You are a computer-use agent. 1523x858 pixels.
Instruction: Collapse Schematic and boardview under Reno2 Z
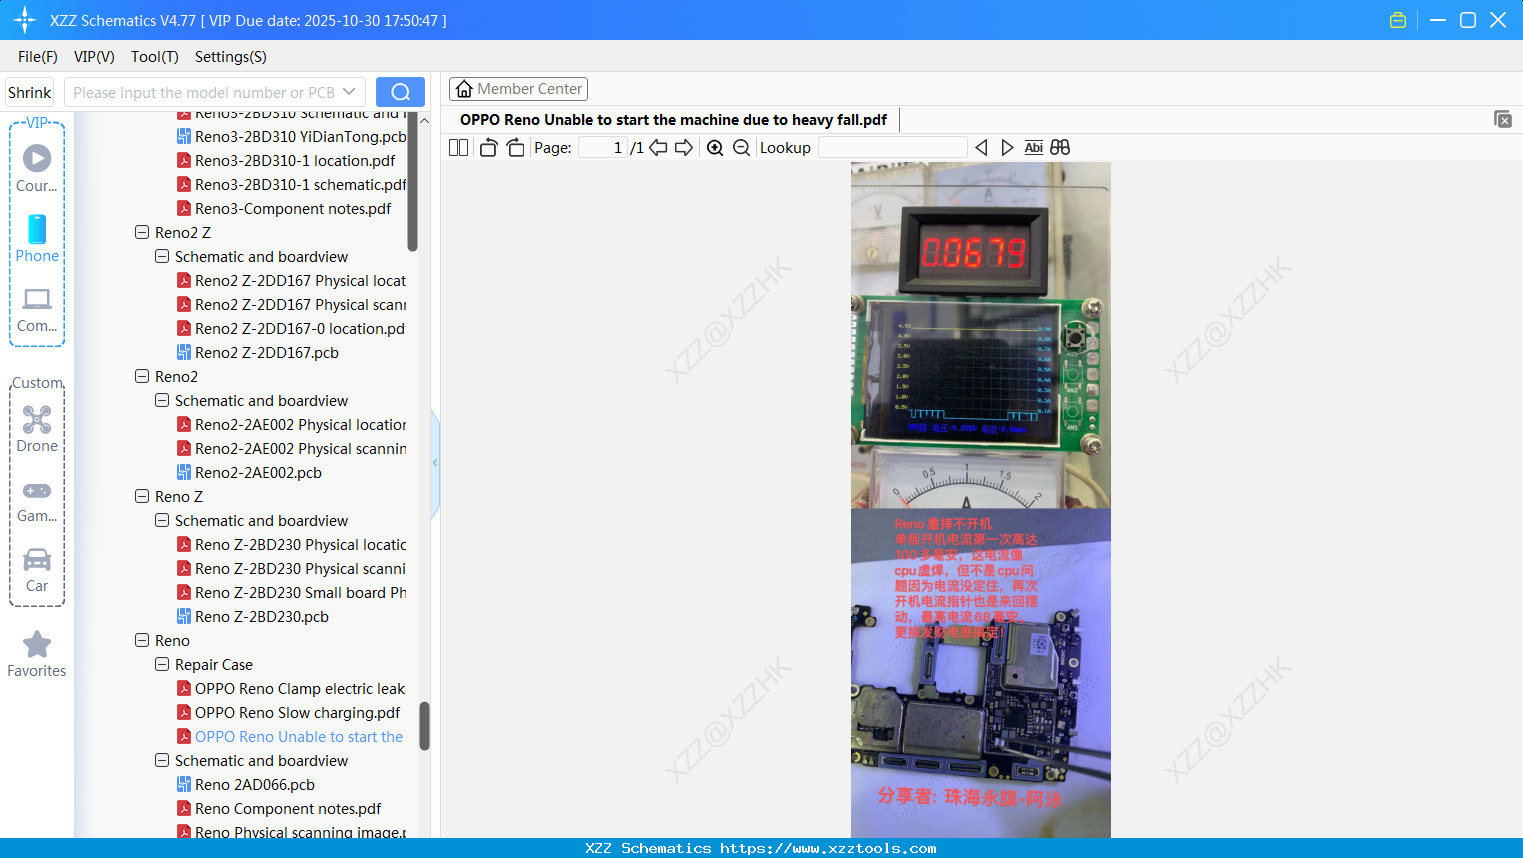pos(162,256)
